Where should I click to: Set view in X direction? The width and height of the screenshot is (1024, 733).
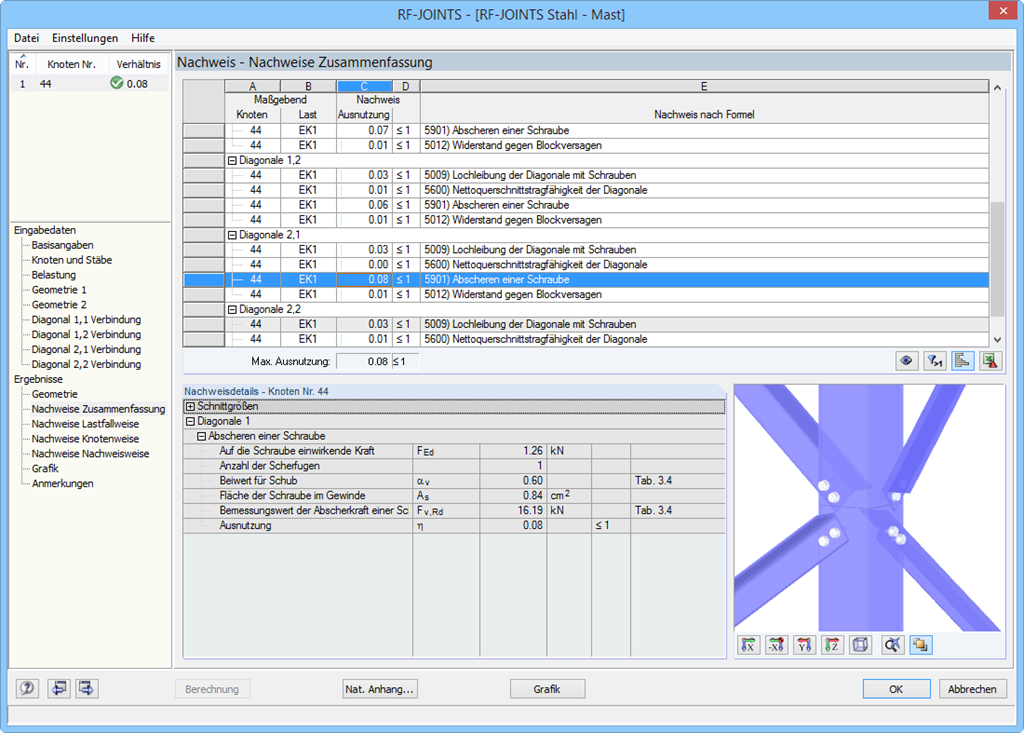click(748, 645)
